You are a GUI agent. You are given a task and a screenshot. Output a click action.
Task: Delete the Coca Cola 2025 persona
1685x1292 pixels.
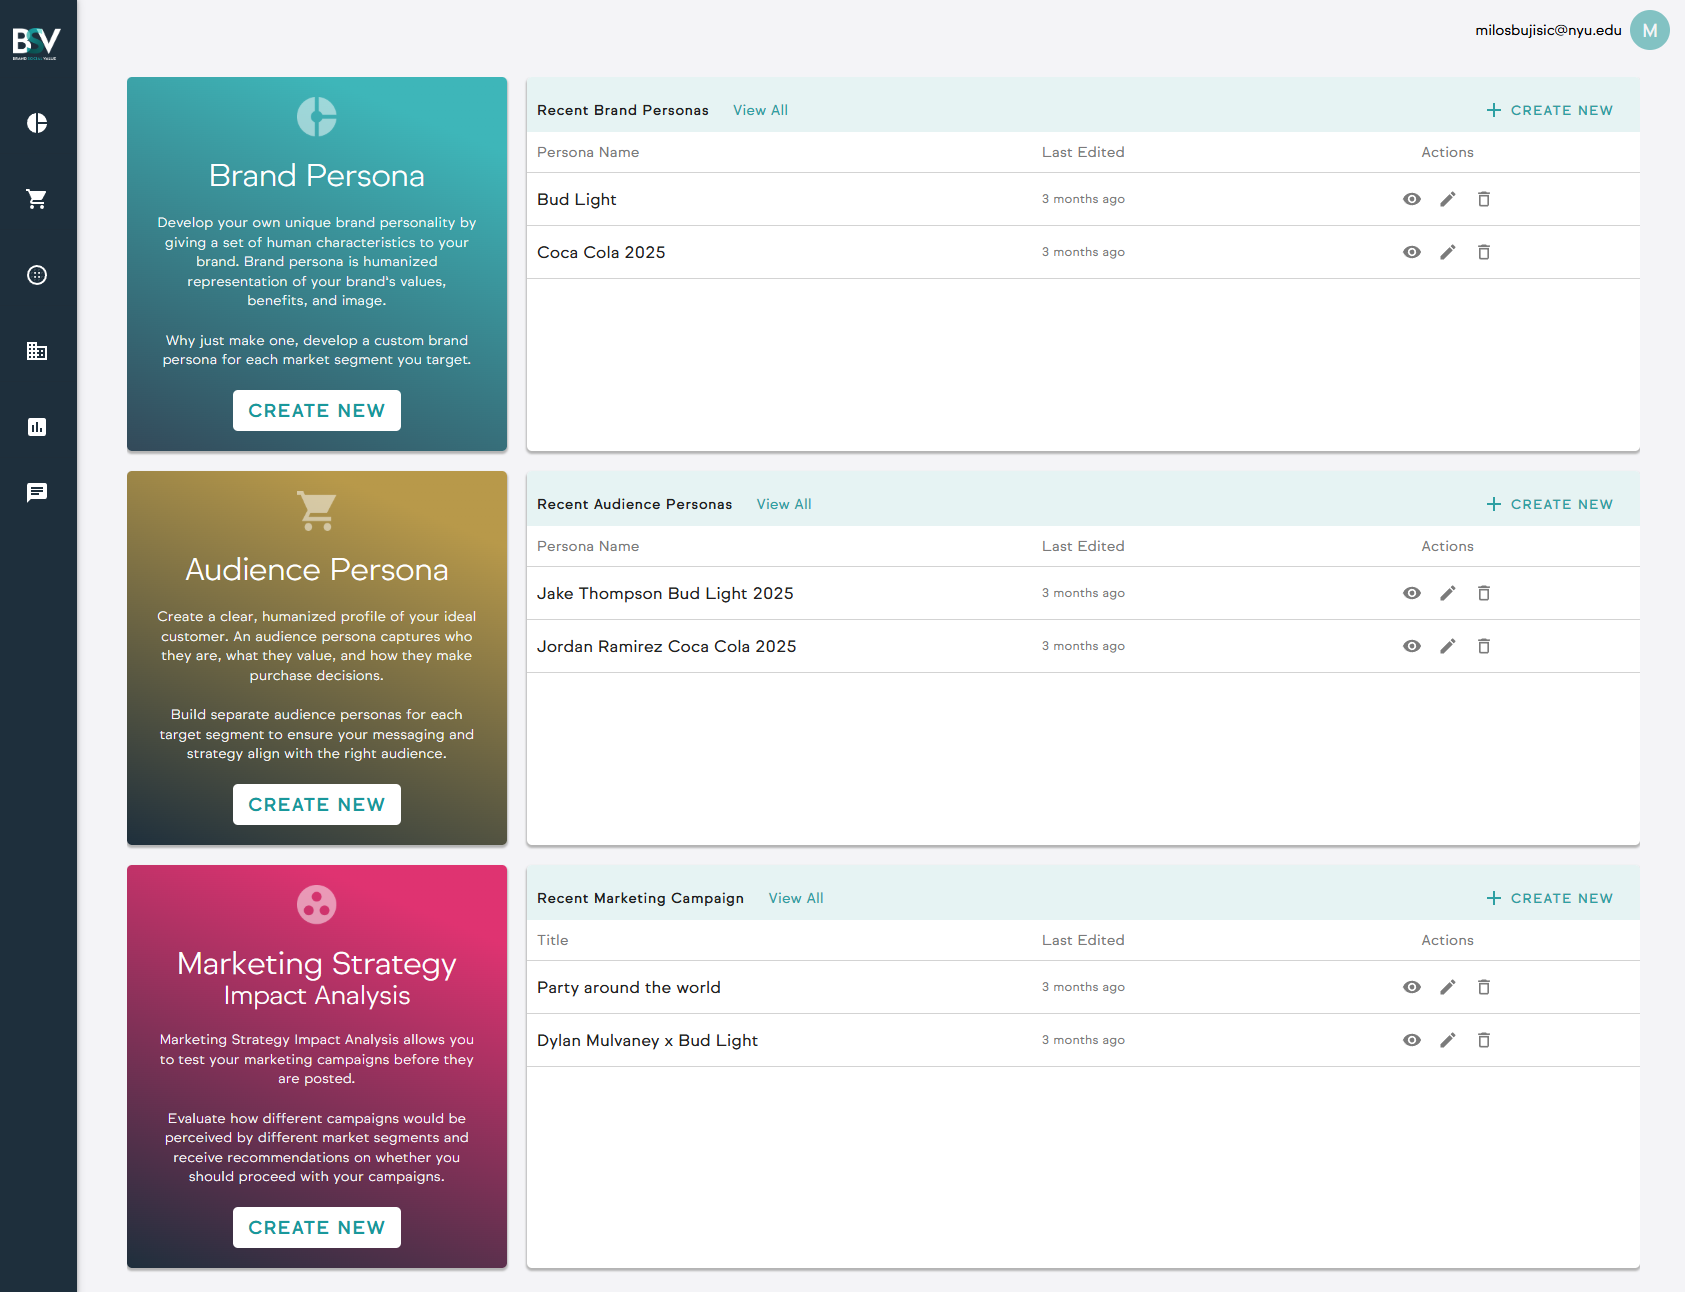click(x=1483, y=252)
